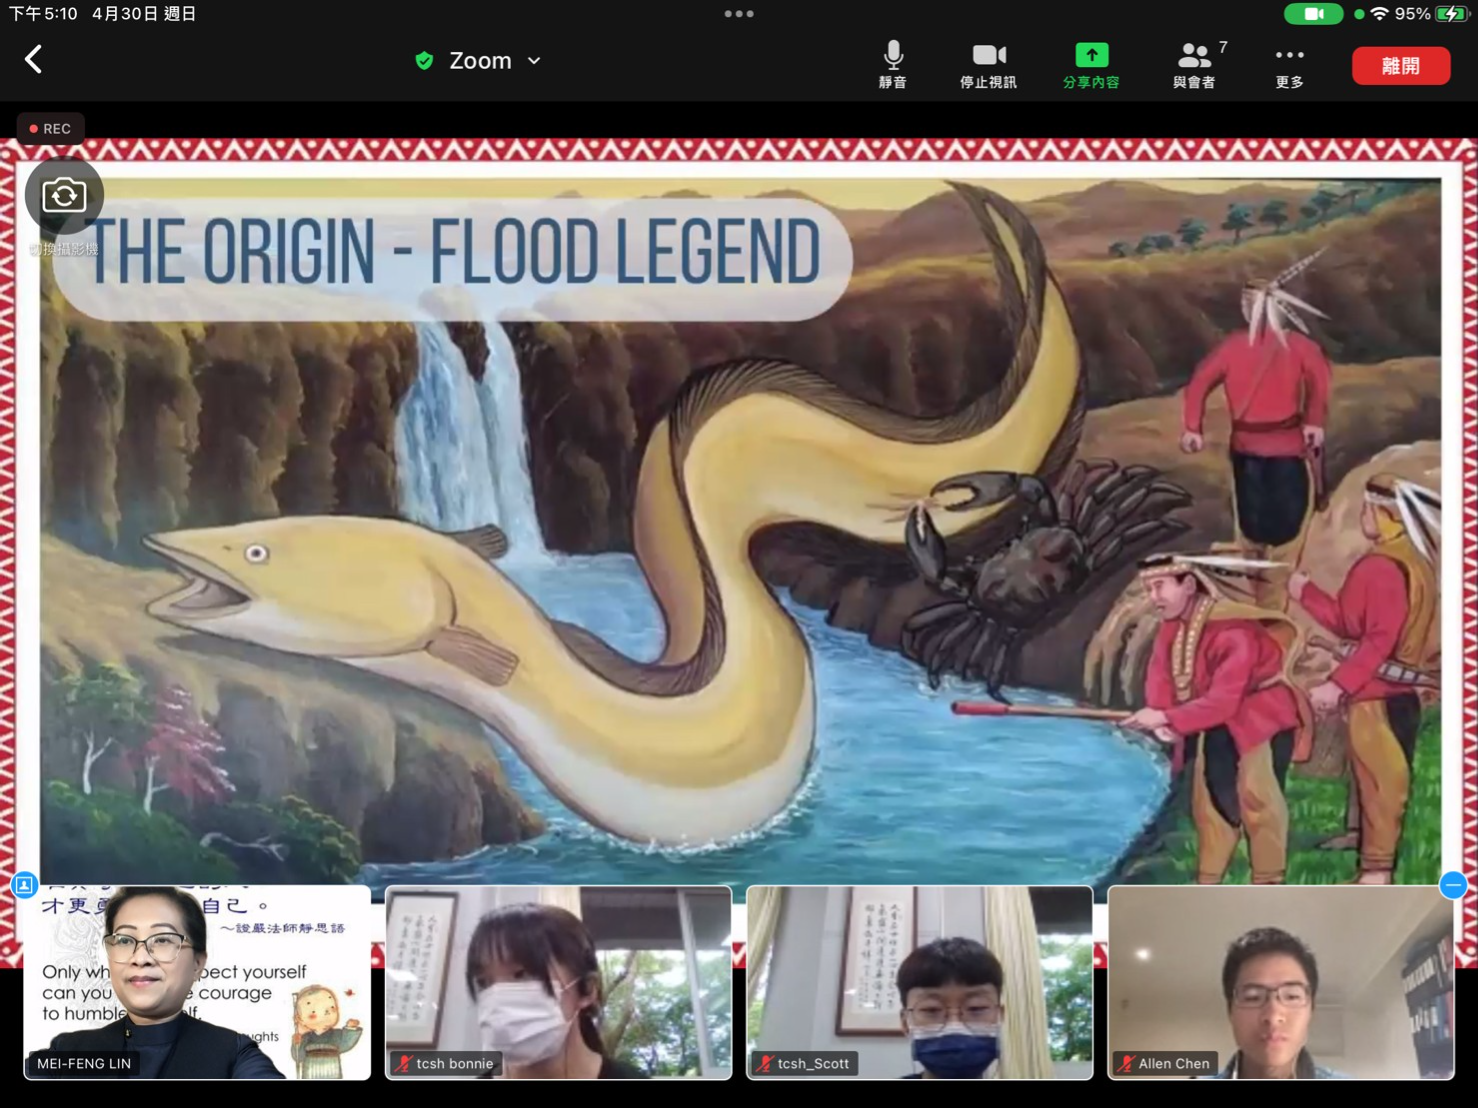Open the More options menu
This screenshot has width=1478, height=1108.
click(x=1289, y=65)
